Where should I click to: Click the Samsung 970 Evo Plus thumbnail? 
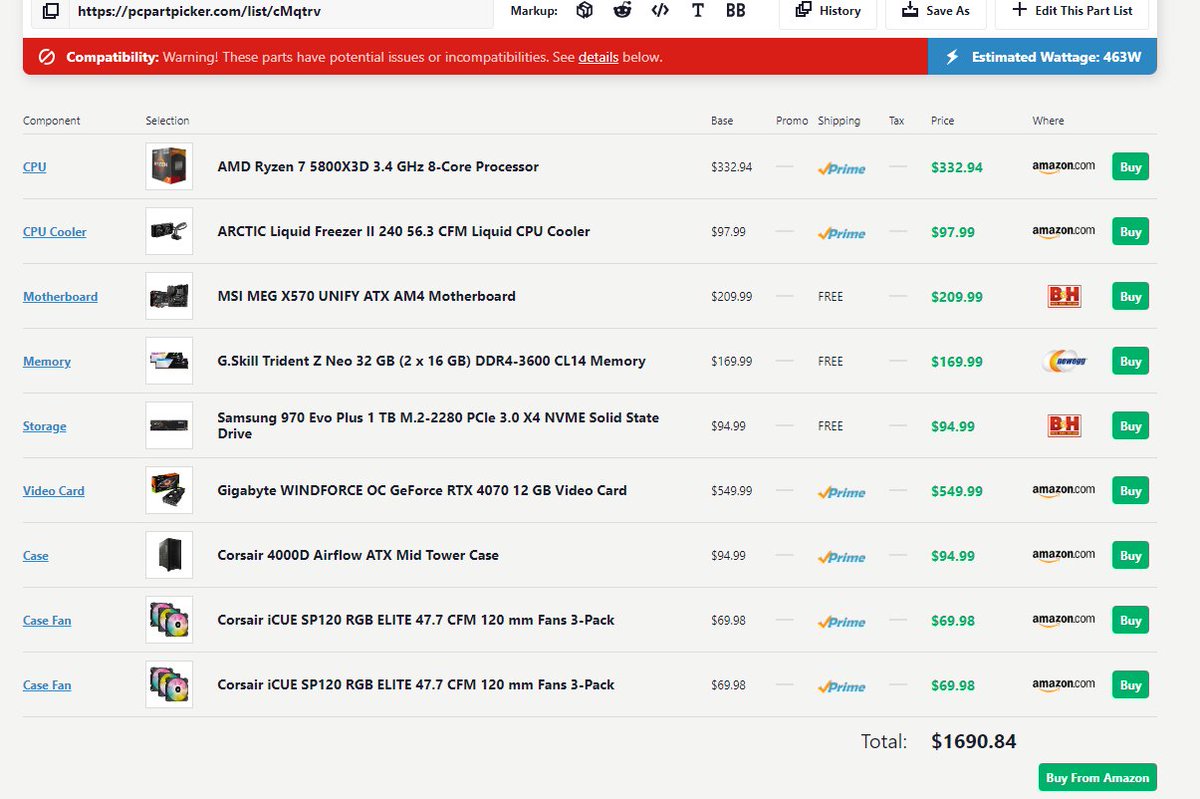click(x=169, y=425)
